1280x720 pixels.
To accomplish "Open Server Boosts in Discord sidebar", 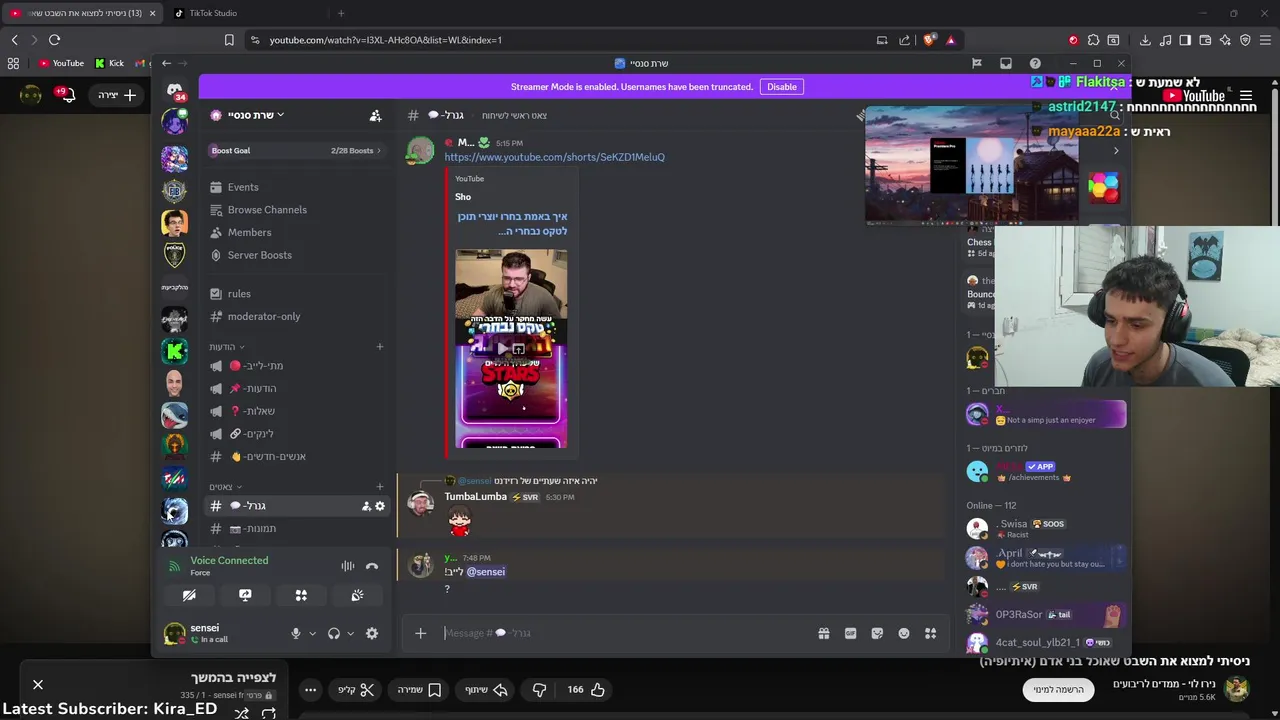I will click(296, 255).
